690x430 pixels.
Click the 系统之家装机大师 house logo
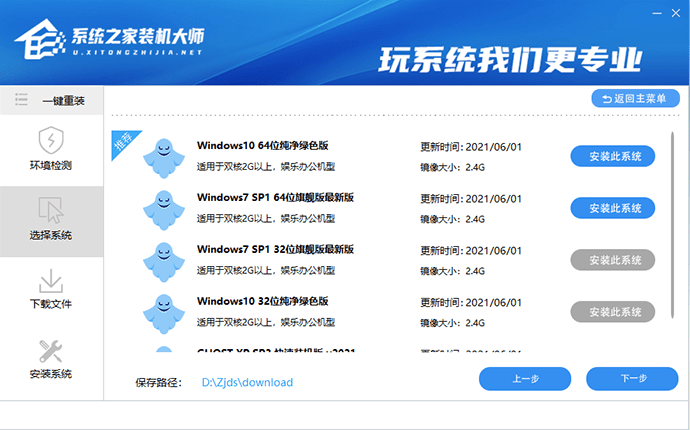(x=39, y=40)
